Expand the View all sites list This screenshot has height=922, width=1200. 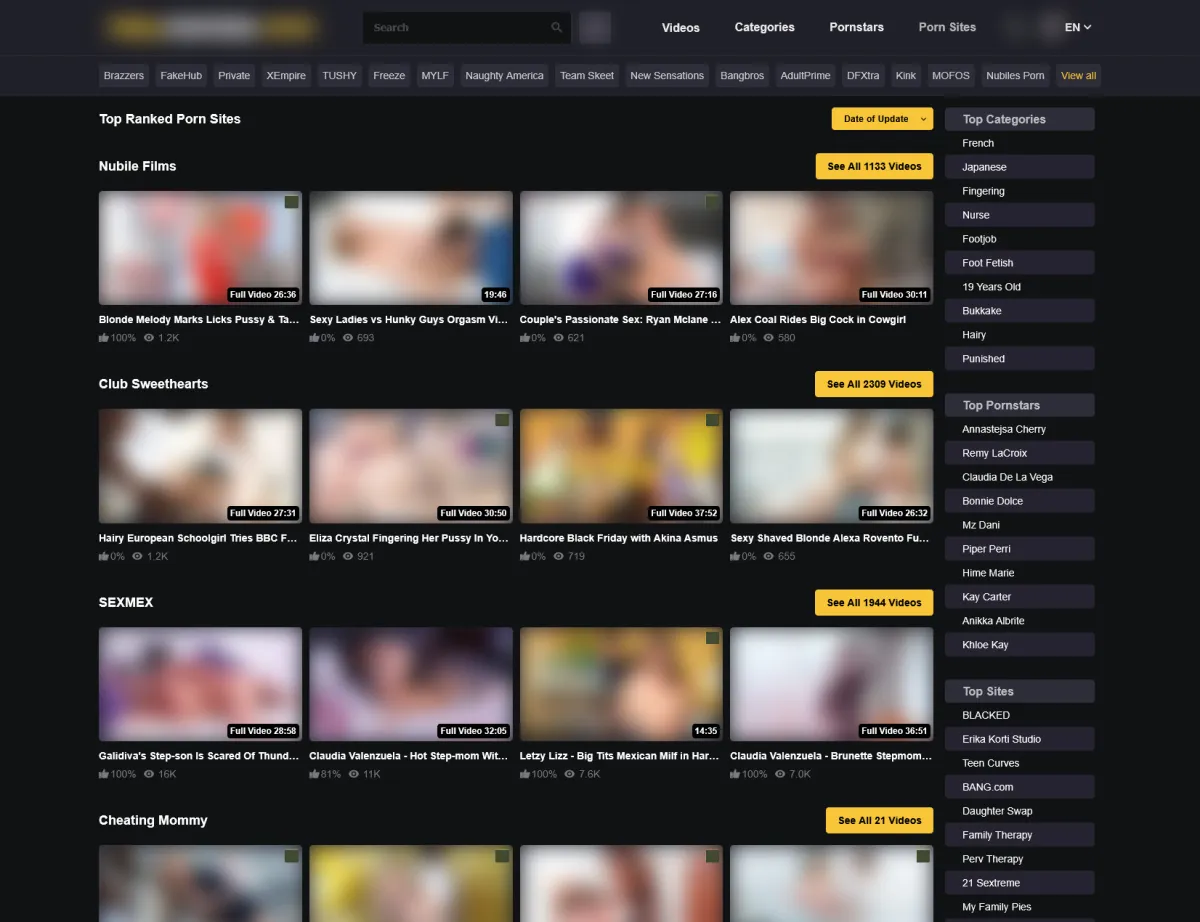[1078, 76]
